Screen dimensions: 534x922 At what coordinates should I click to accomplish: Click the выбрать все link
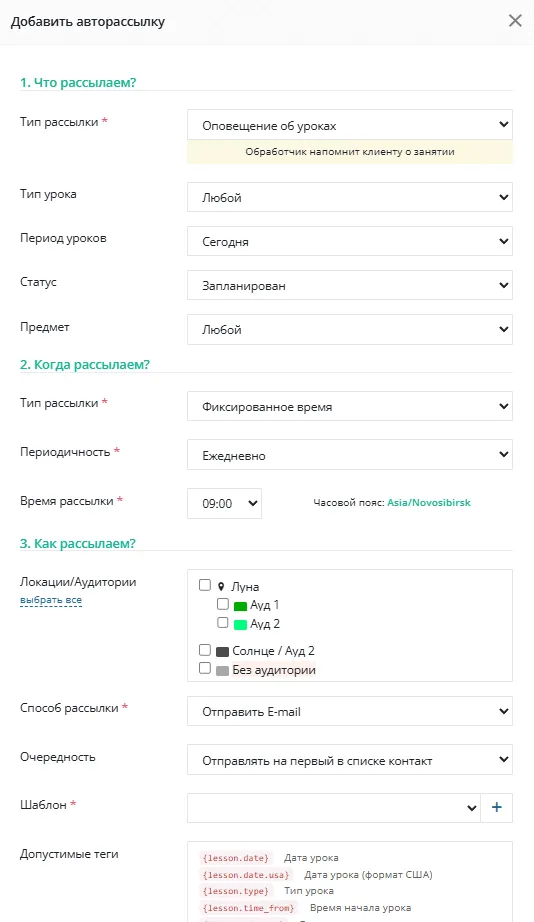click(51, 600)
